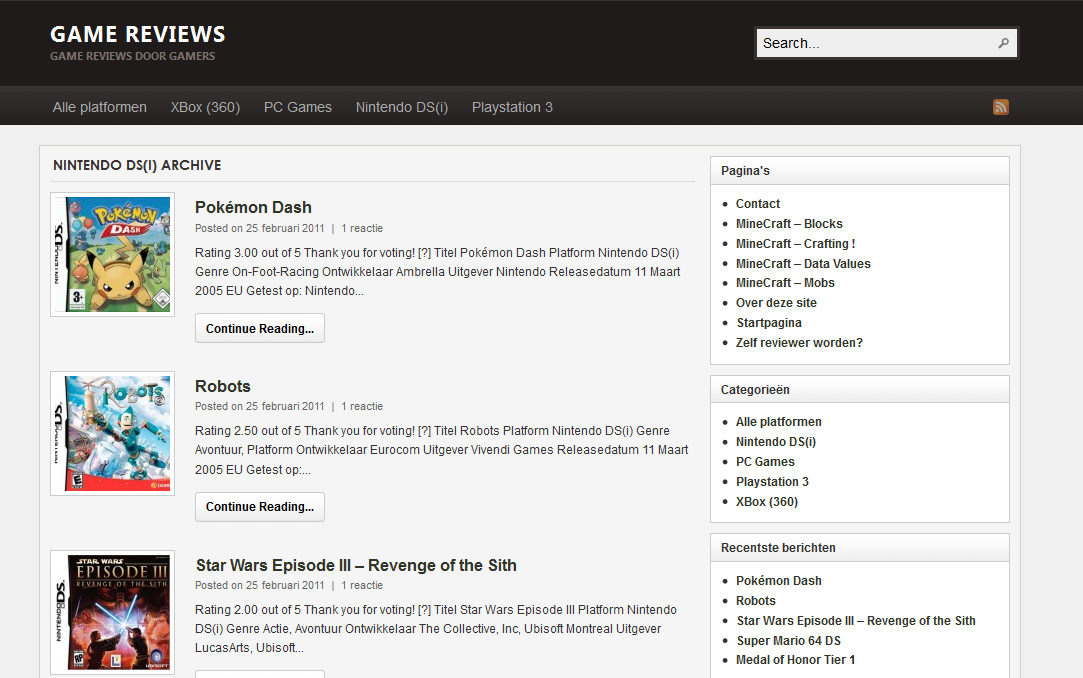The image size is (1083, 678).
Task: Open the Contact page link
Action: (x=758, y=204)
